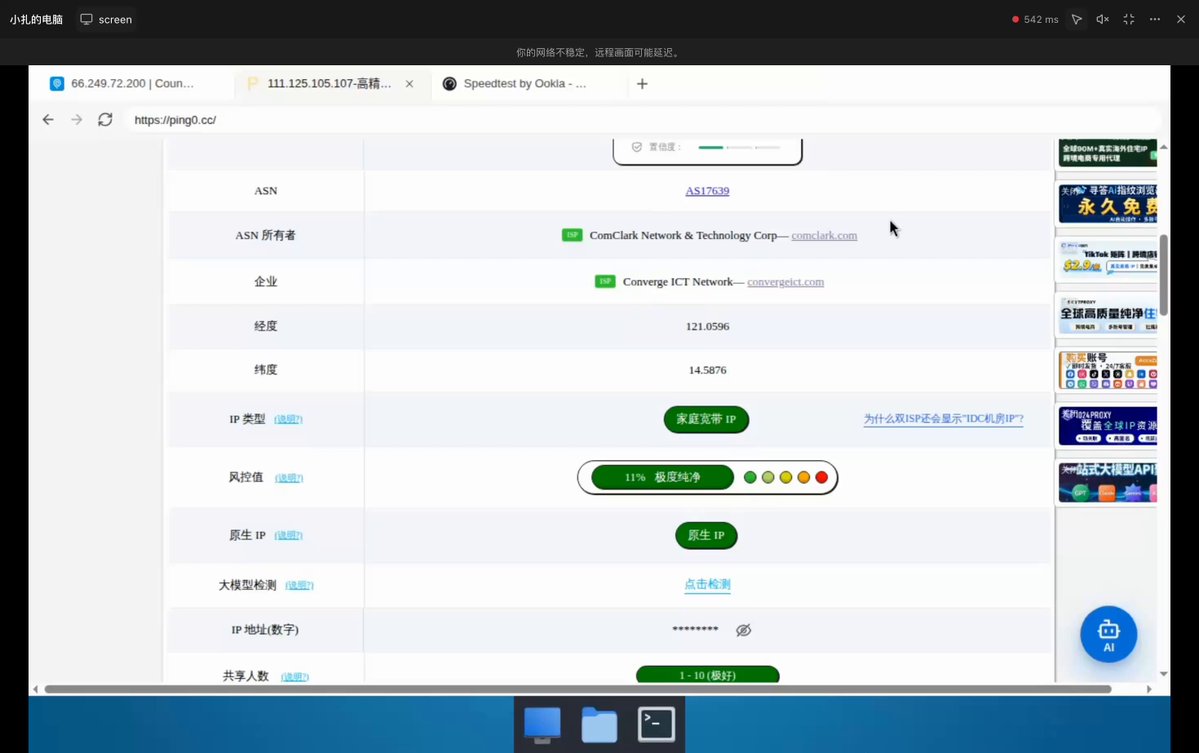Exit fullscreen in remote session toolbar
Screen dimensions: 1199x753
pyautogui.click(x=1129, y=19)
